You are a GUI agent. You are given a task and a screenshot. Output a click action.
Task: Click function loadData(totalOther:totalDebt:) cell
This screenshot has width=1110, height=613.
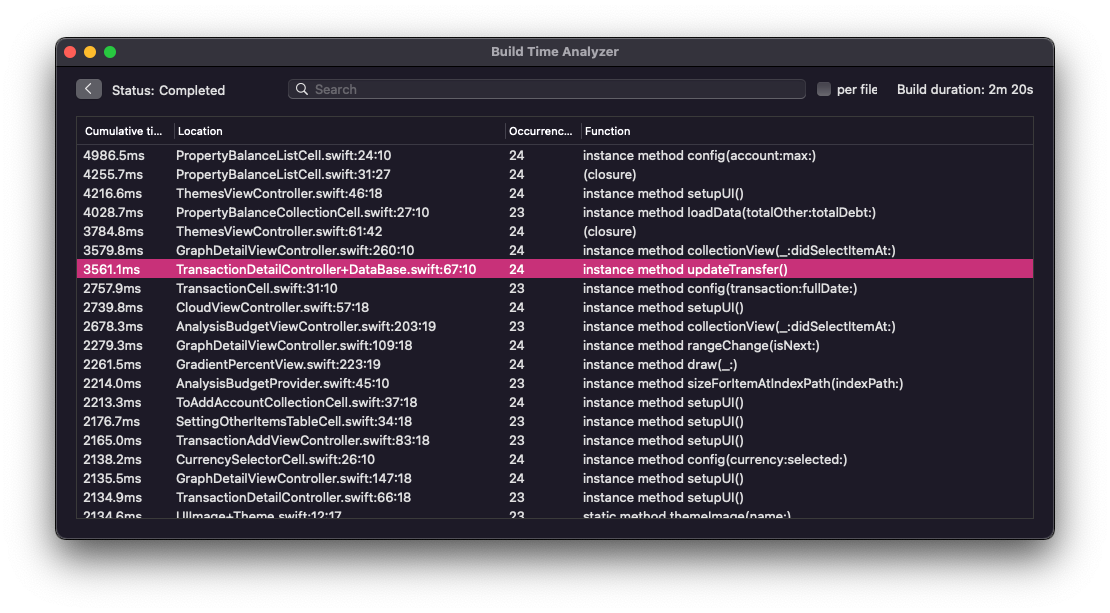(729, 212)
